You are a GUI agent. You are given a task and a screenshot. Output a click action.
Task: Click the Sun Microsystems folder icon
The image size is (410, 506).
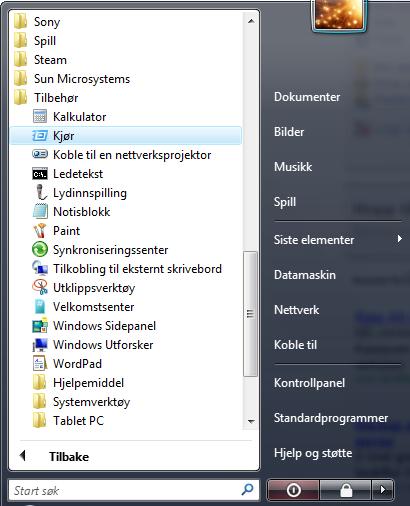click(x=21, y=79)
